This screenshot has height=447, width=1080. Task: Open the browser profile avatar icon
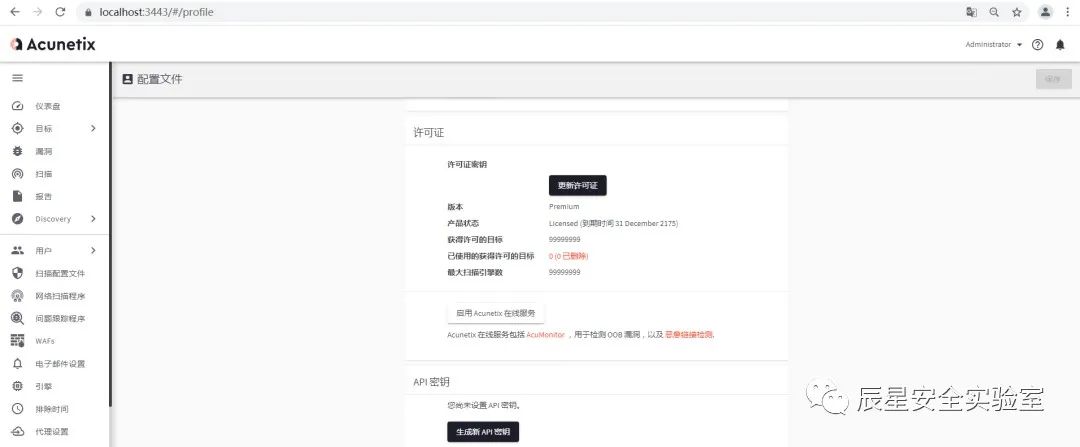(1046, 12)
